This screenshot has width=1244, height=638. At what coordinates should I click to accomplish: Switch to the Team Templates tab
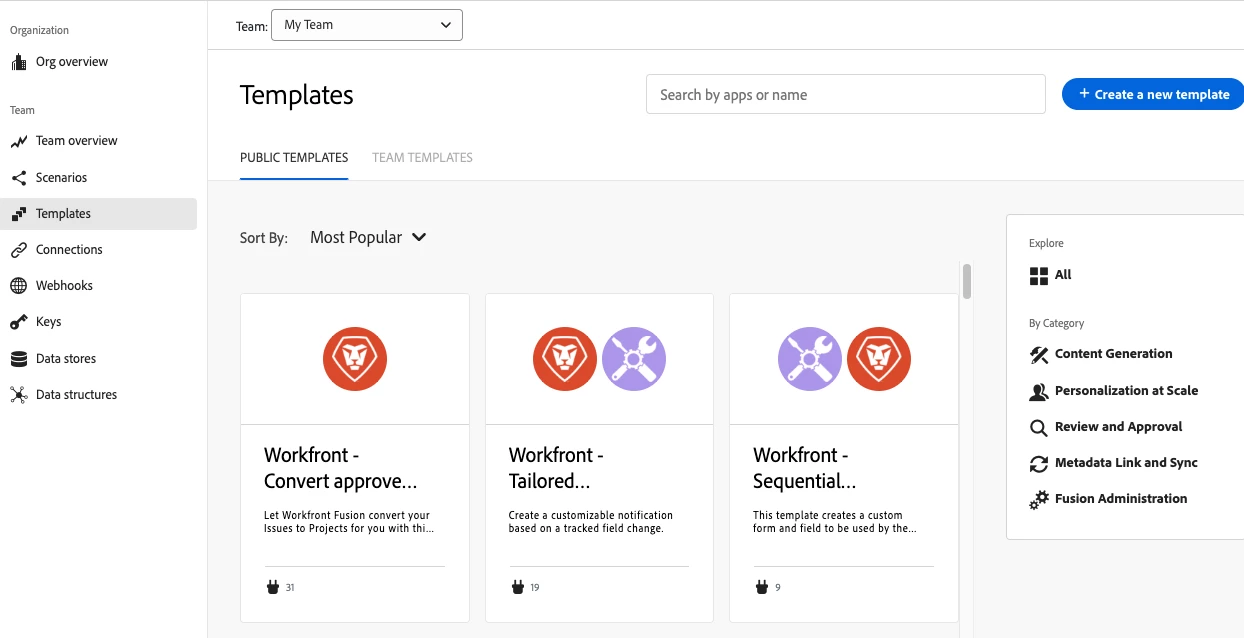[422, 158]
